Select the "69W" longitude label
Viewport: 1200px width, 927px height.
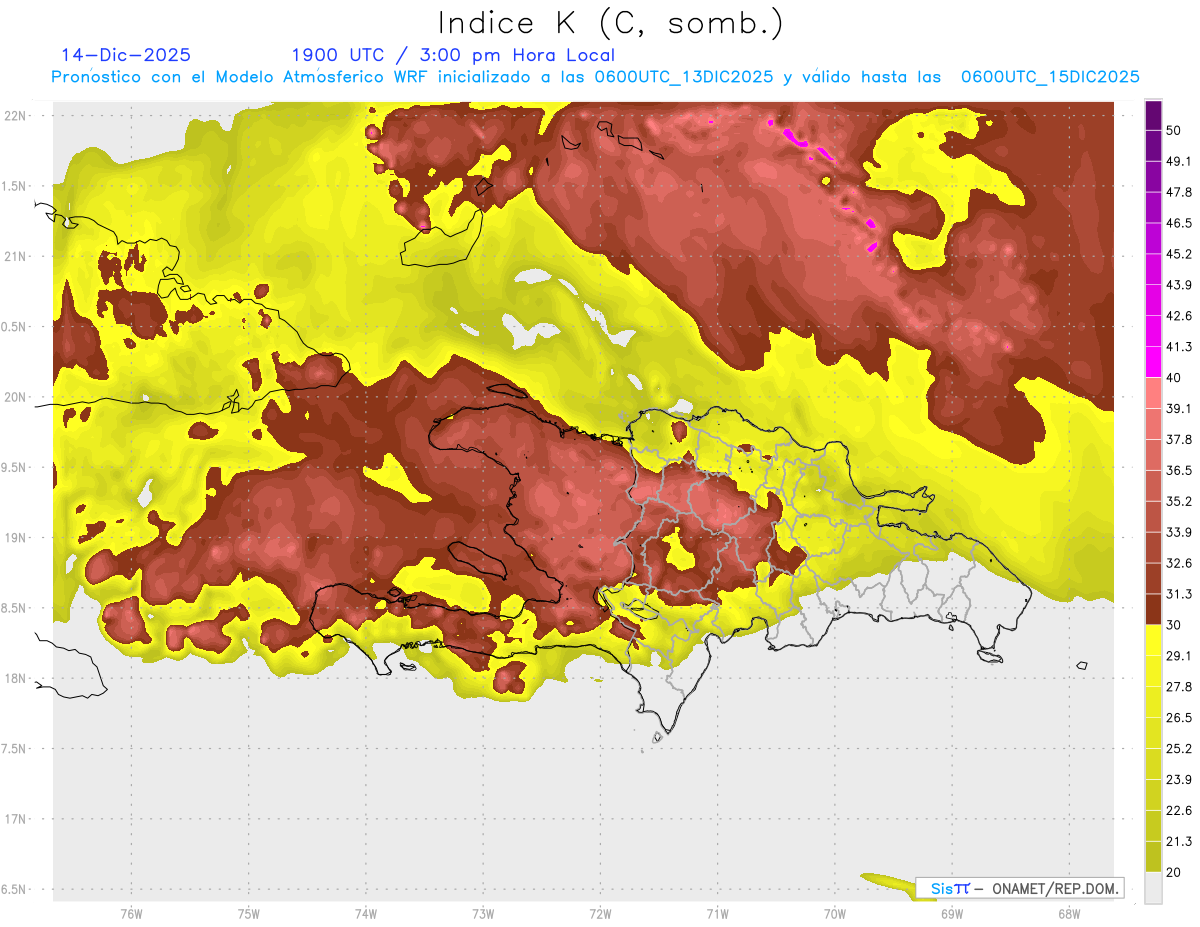(x=952, y=914)
